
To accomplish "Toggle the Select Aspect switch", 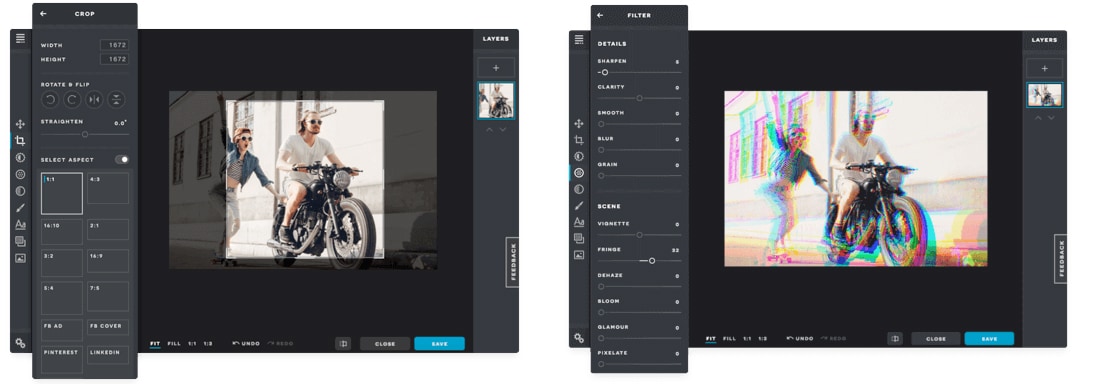I will coord(122,159).
